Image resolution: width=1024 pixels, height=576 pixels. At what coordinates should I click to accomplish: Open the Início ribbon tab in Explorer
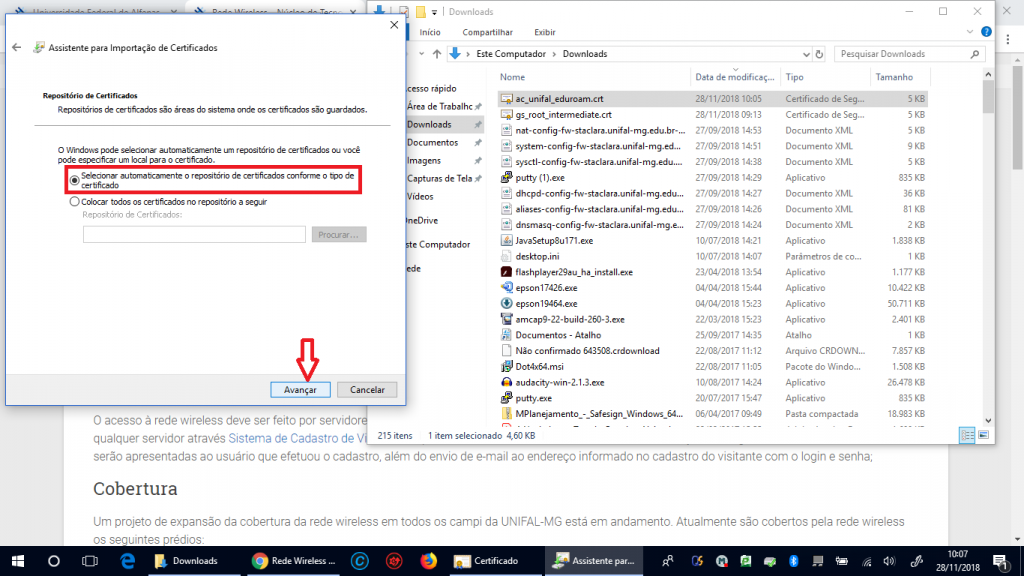(430, 32)
